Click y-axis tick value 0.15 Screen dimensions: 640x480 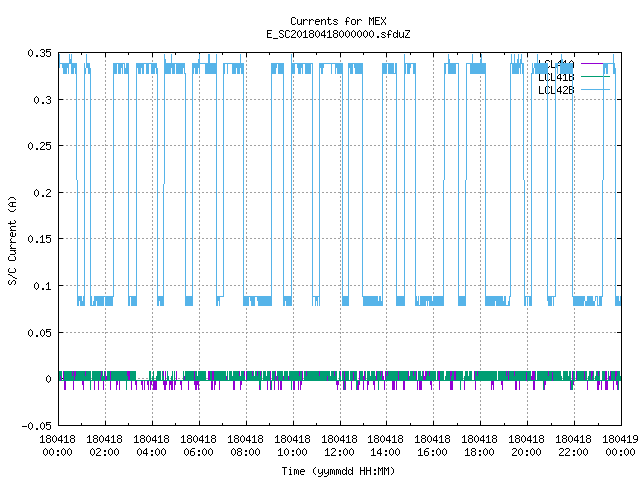40,239
